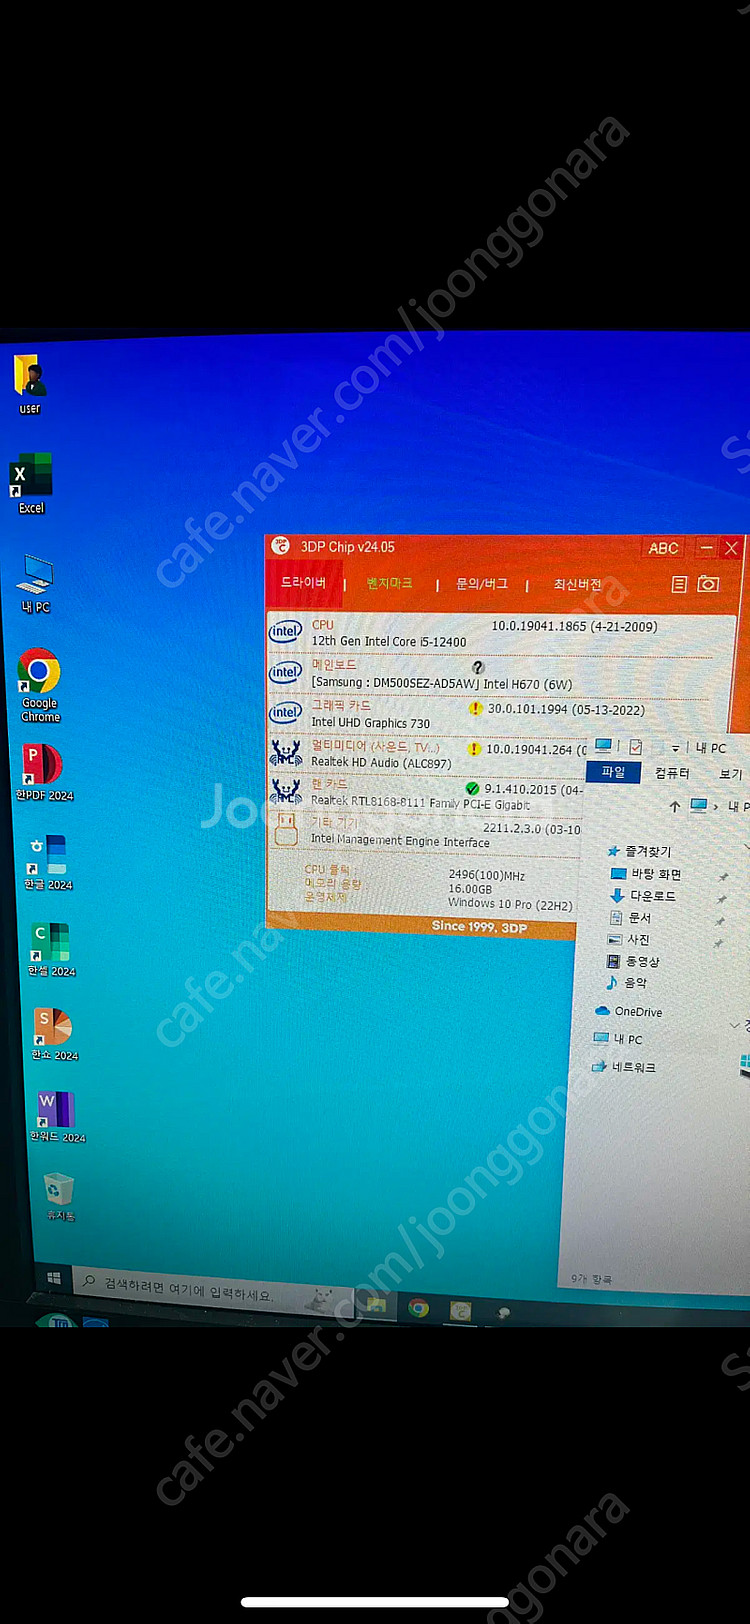Click the USB icon beside 기타 기기
The width and height of the screenshot is (750, 1624).
coord(286,827)
